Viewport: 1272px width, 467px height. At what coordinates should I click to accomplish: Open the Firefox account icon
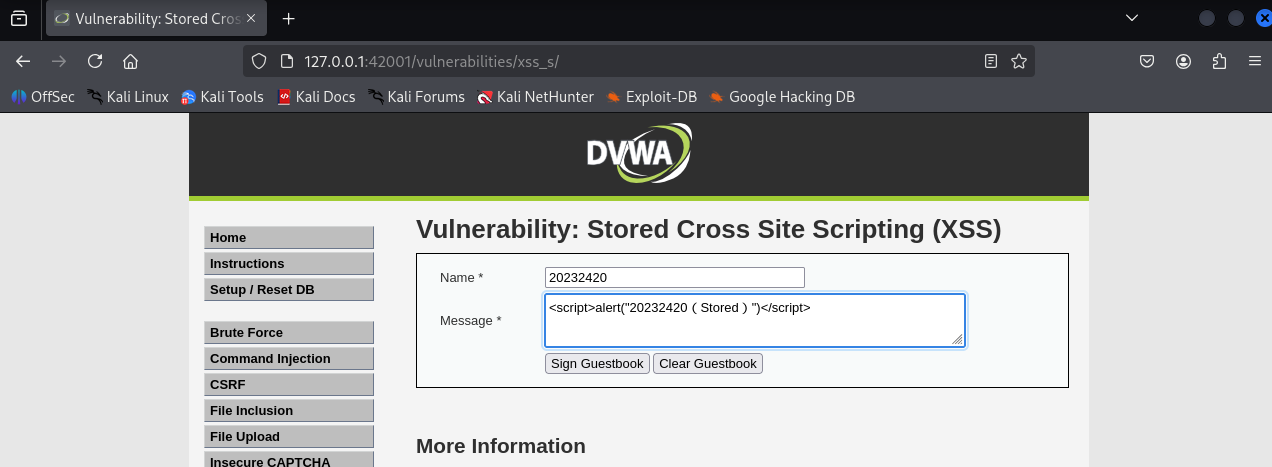(x=1184, y=61)
